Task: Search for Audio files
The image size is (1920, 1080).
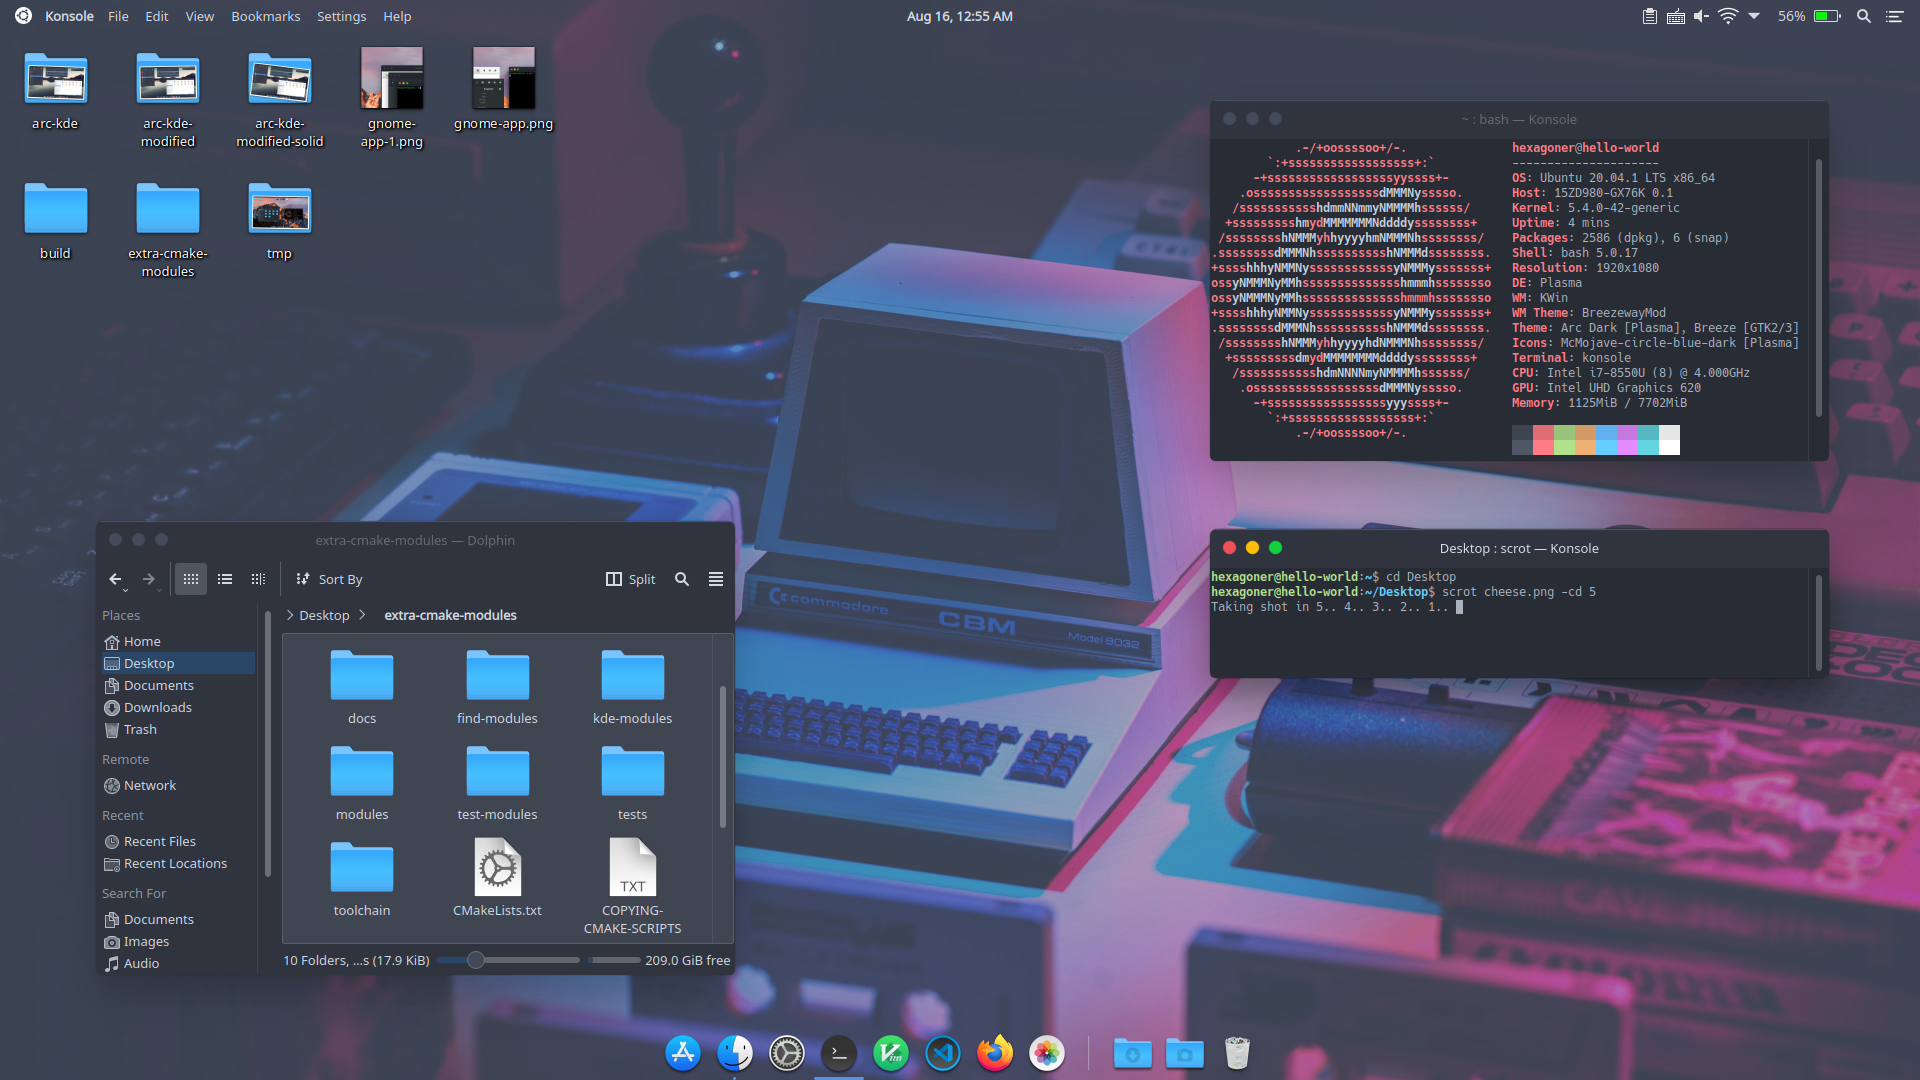Action: (x=178, y=963)
